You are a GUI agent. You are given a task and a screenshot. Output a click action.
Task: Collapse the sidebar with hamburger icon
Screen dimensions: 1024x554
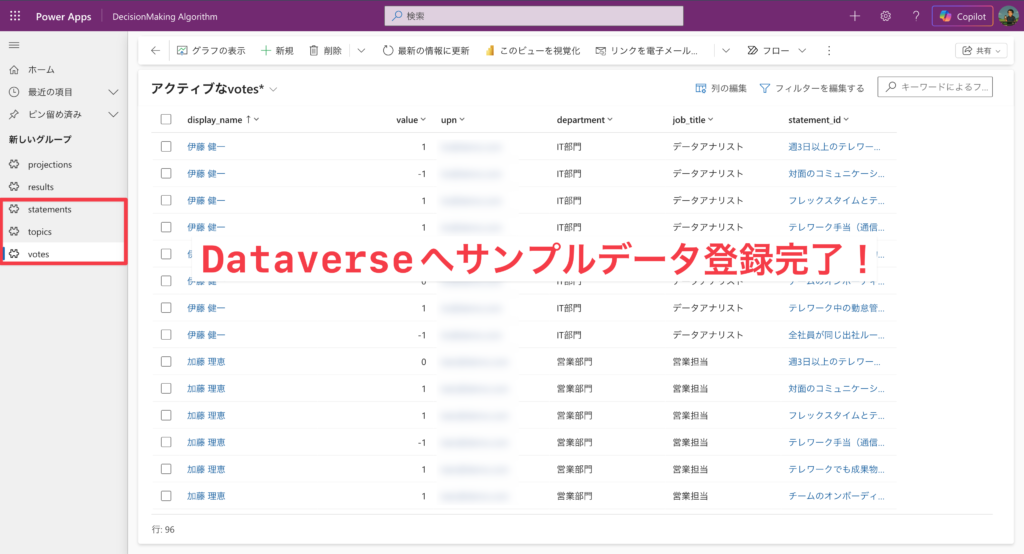(x=14, y=46)
